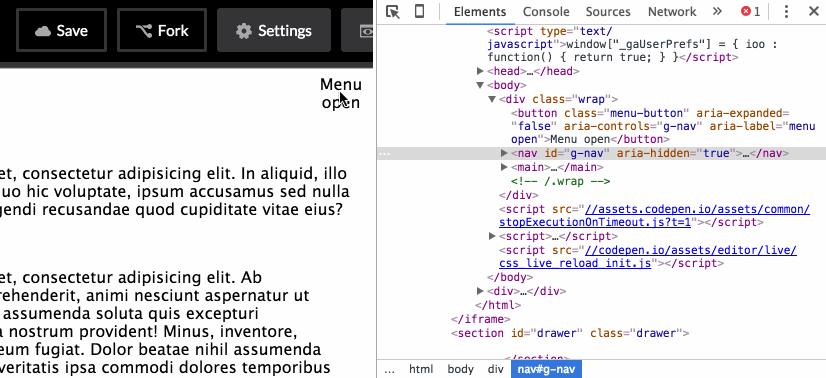The height and width of the screenshot is (378, 826).
Task: Click the aria-hidden "true" attribute value
Action: 717,153
